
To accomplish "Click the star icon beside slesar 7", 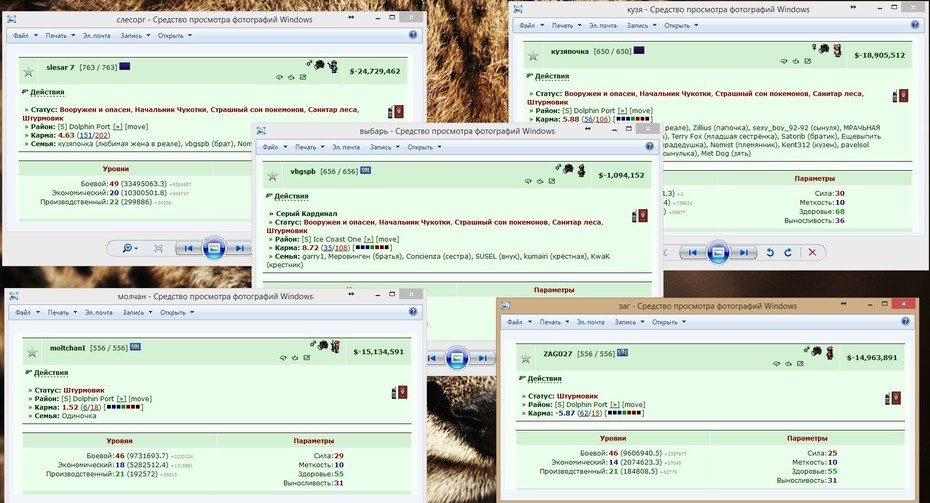I will [x=28, y=72].
